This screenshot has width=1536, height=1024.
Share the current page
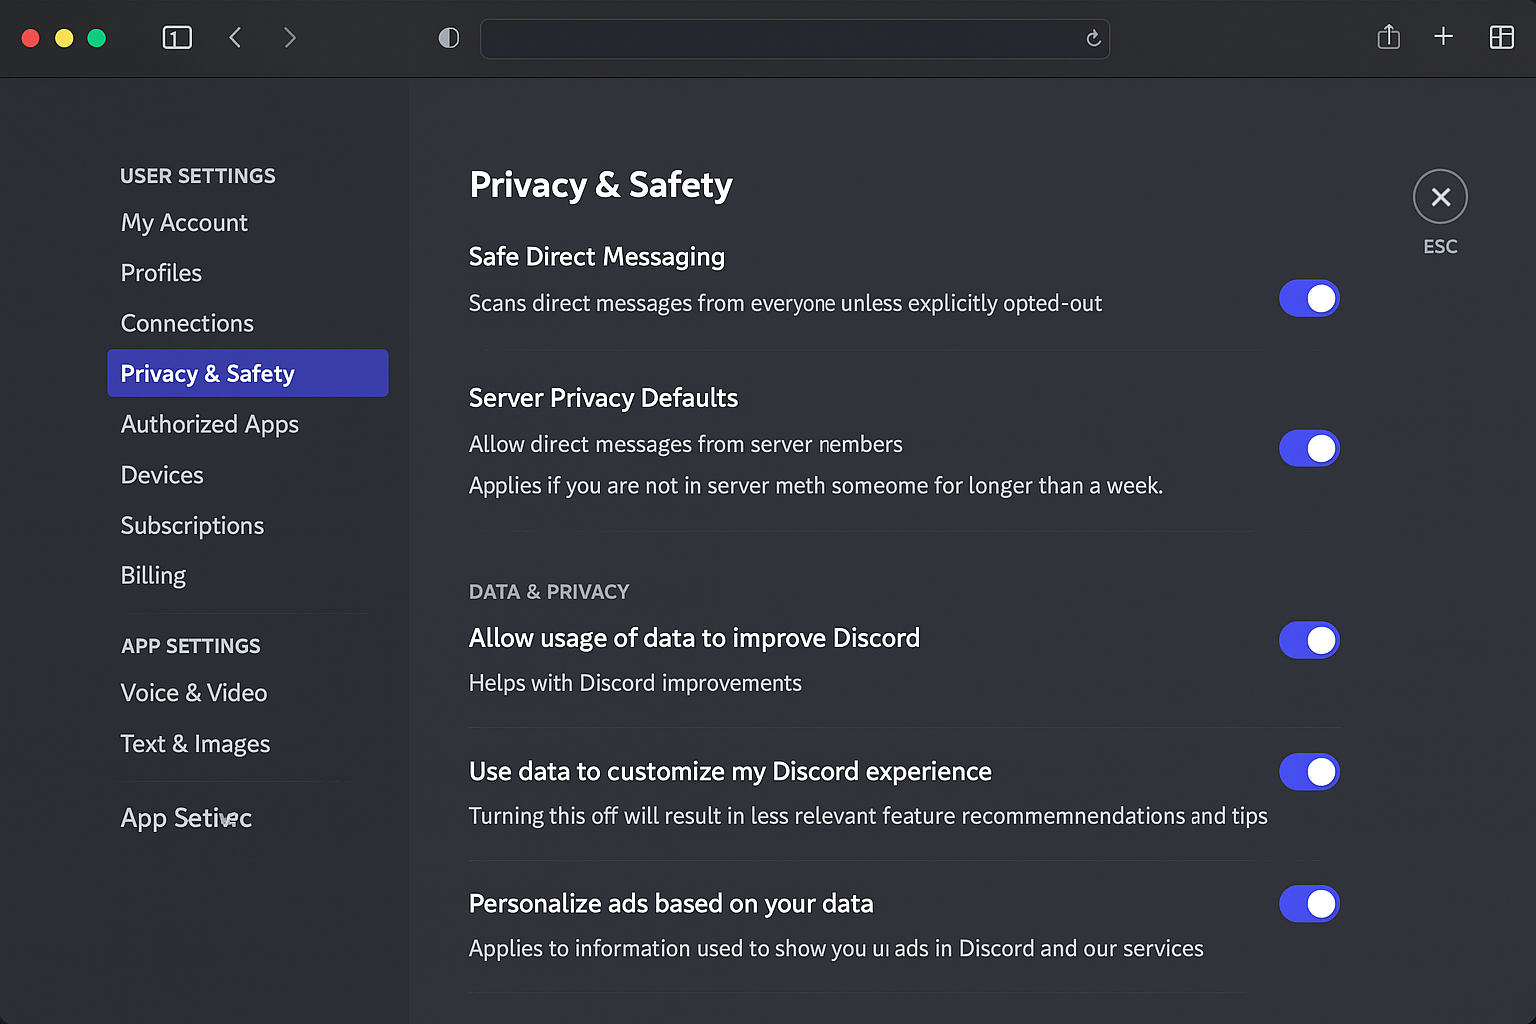tap(1388, 36)
